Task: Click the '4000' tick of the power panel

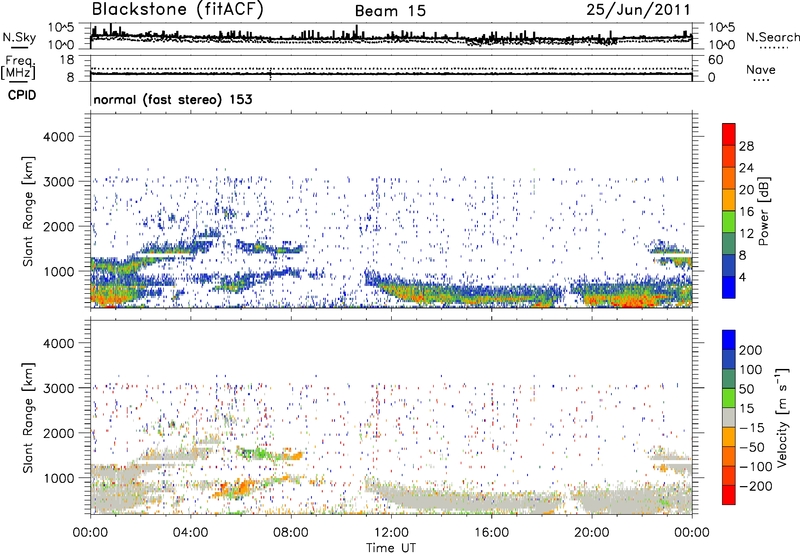Action: click(x=59, y=137)
